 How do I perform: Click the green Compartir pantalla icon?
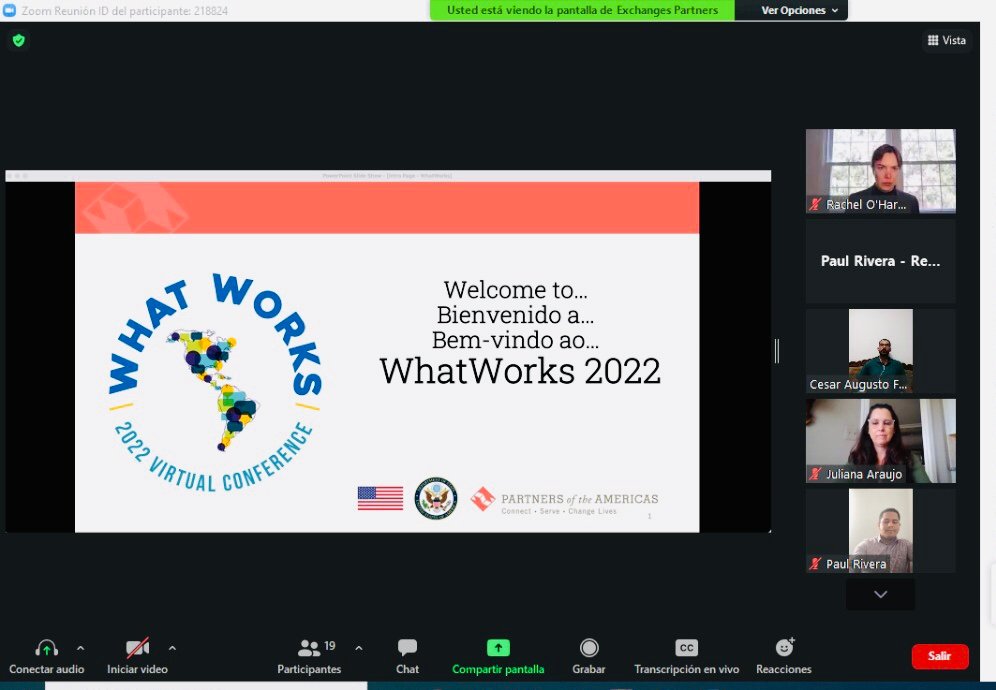498,647
